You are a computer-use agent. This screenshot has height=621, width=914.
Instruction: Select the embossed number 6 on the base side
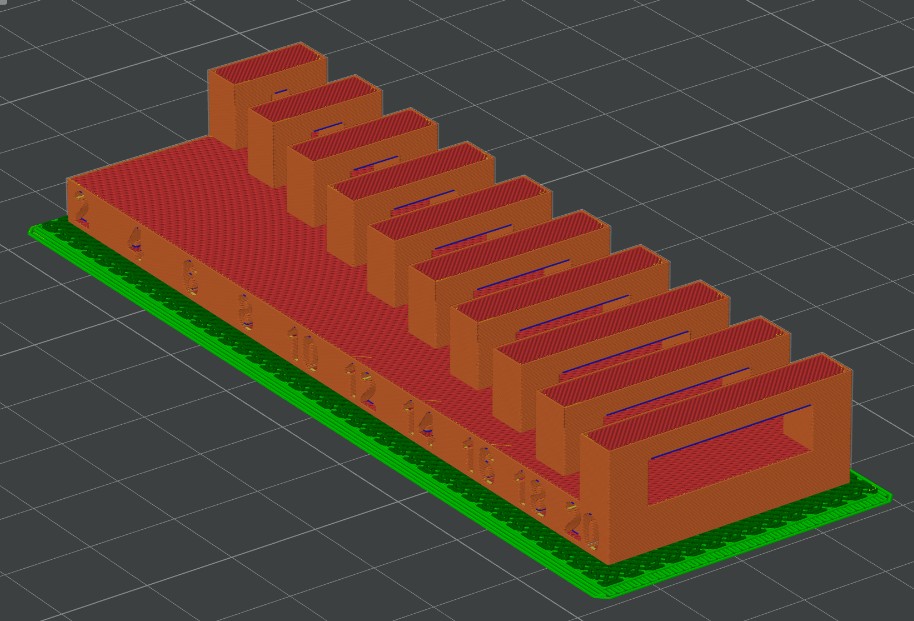pyautogui.click(x=190, y=274)
